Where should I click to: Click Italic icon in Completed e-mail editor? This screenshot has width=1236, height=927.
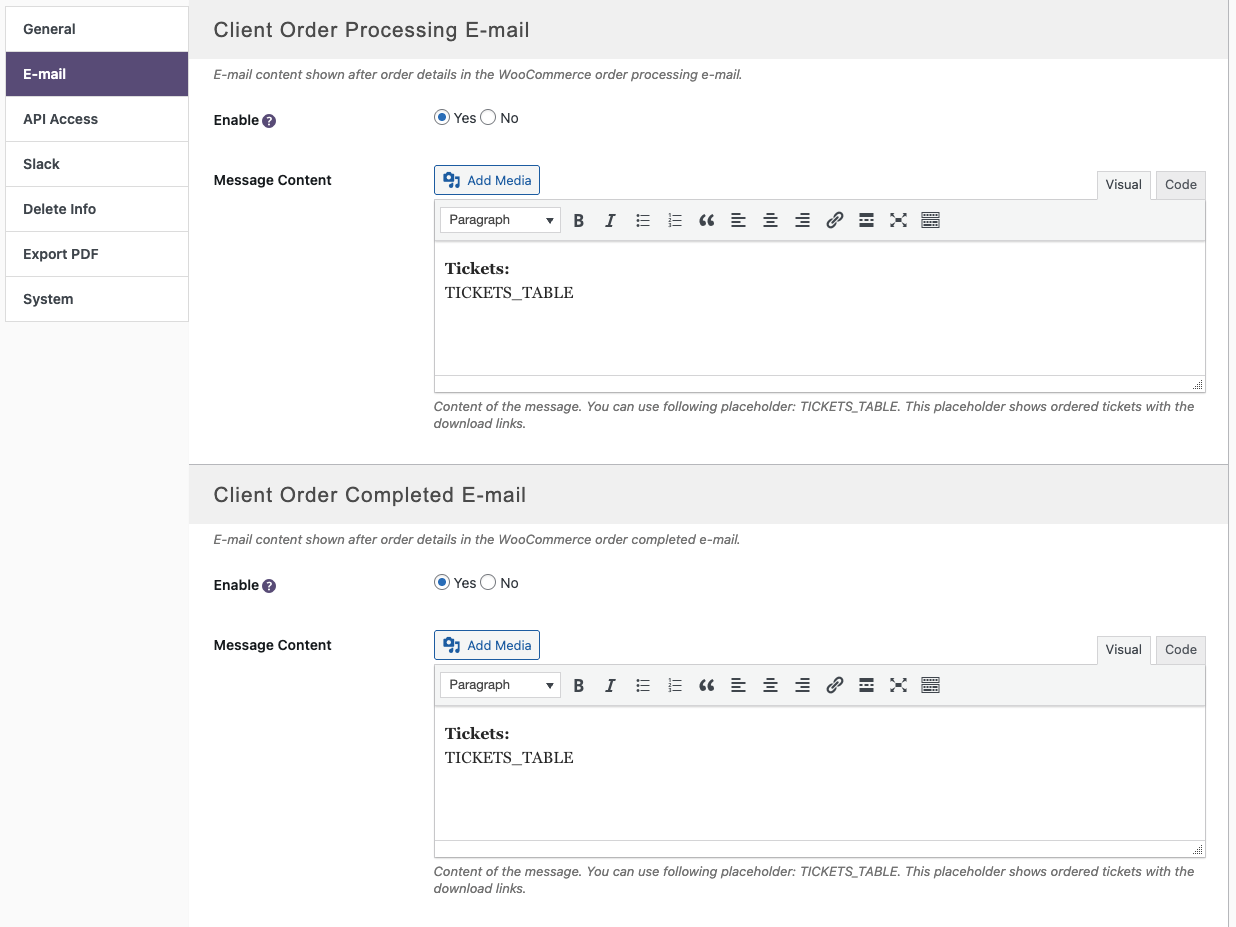(x=610, y=686)
